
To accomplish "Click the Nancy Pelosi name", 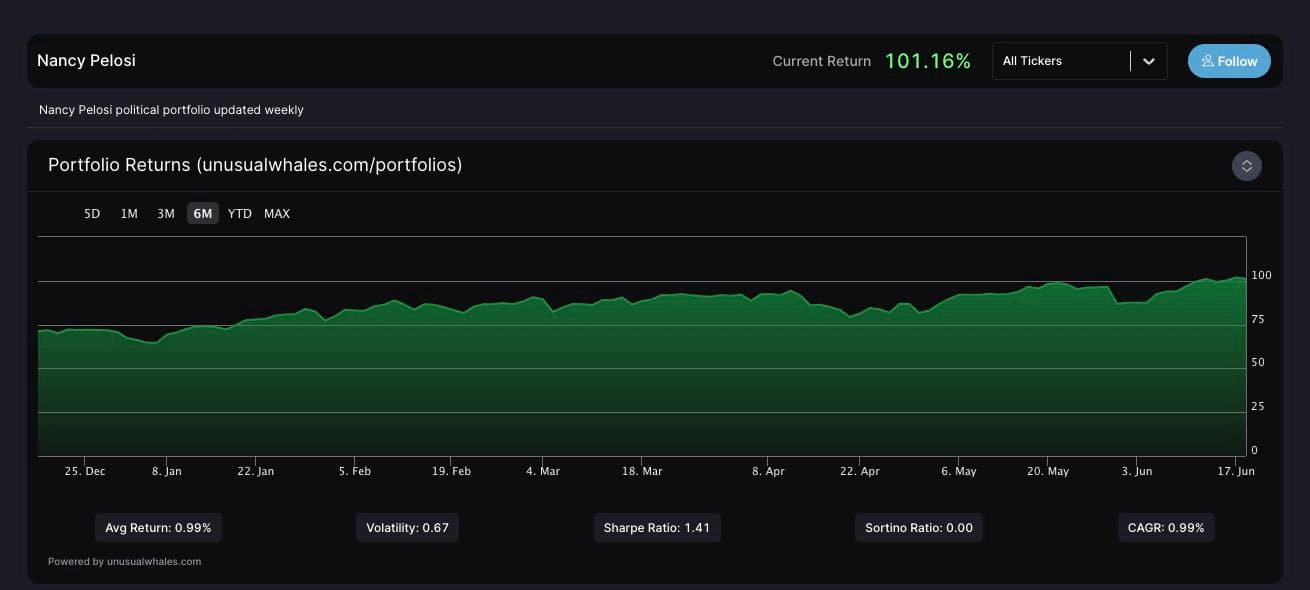I will (86, 60).
